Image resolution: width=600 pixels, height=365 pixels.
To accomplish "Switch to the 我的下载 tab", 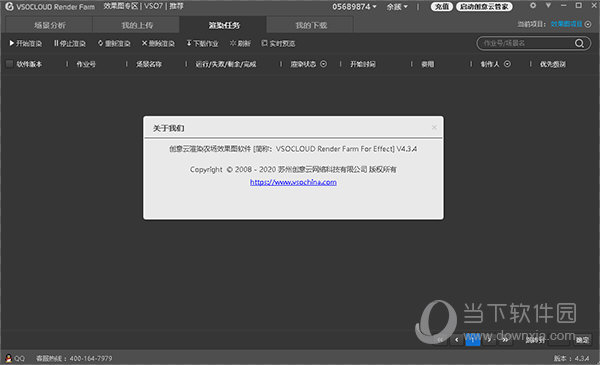I will point(310,25).
